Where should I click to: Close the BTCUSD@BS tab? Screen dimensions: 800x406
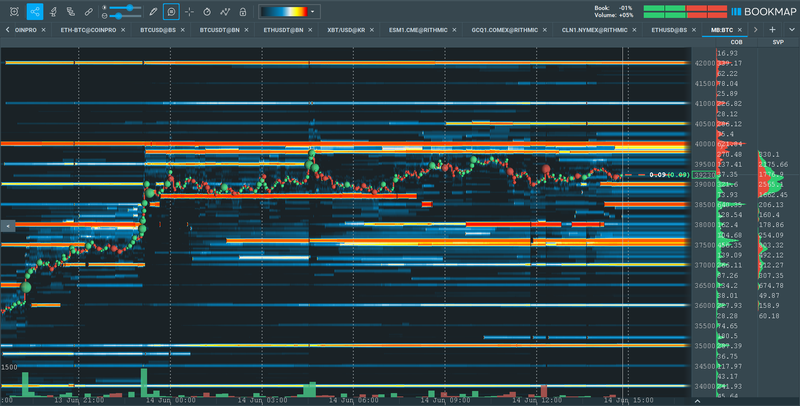click(x=182, y=30)
